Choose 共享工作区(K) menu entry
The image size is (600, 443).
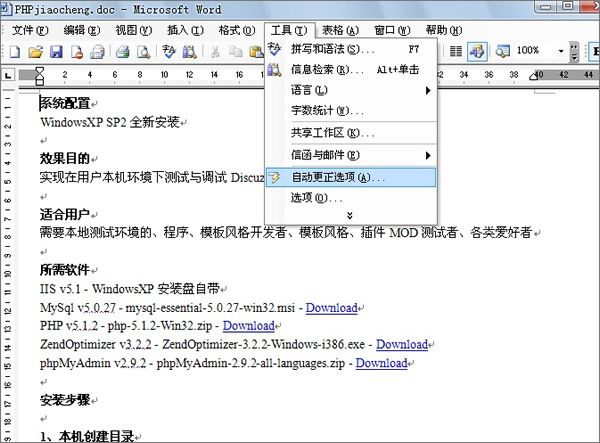pyautogui.click(x=351, y=133)
